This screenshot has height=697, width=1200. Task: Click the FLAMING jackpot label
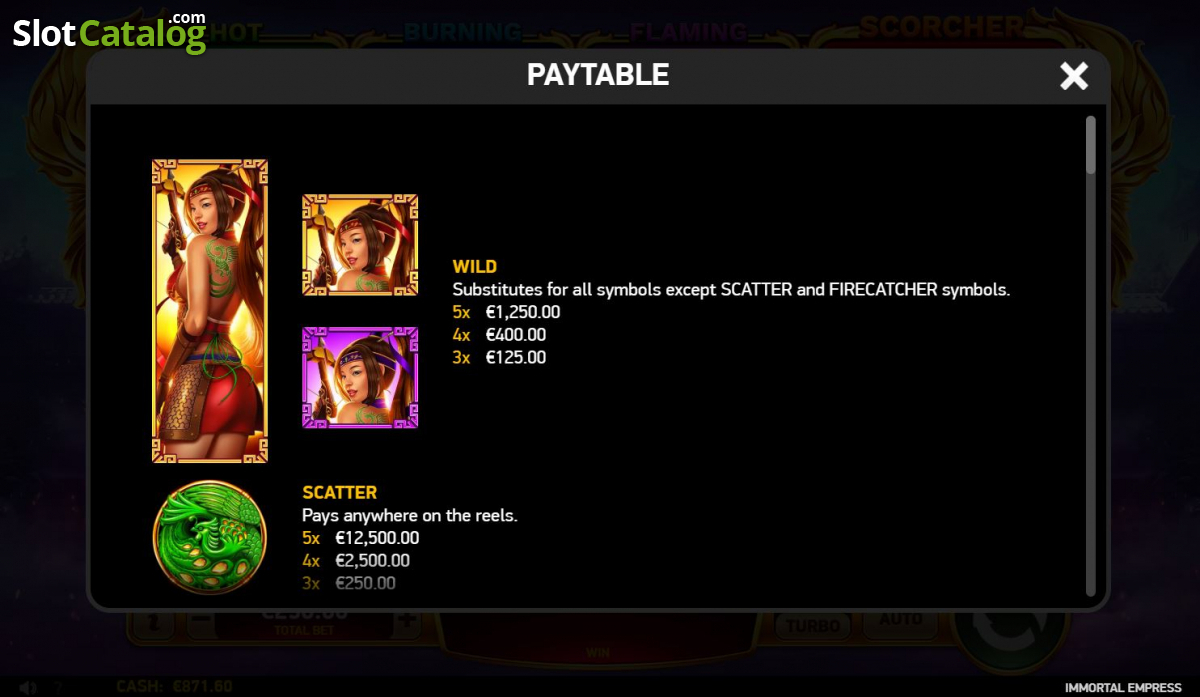tap(689, 33)
